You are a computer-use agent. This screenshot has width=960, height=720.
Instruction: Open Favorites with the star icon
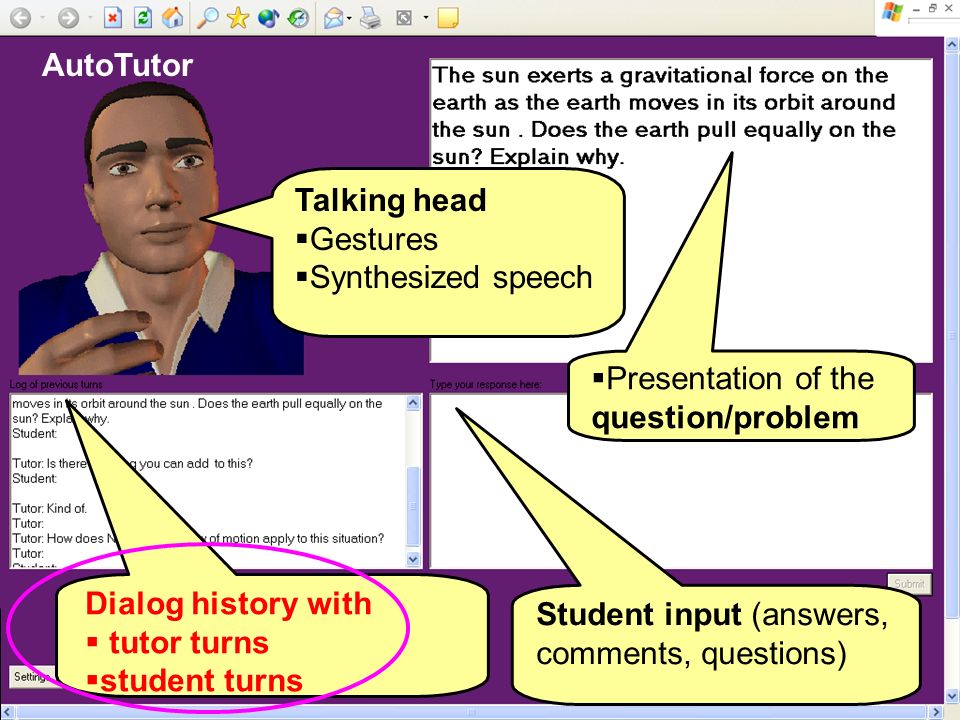[x=238, y=18]
